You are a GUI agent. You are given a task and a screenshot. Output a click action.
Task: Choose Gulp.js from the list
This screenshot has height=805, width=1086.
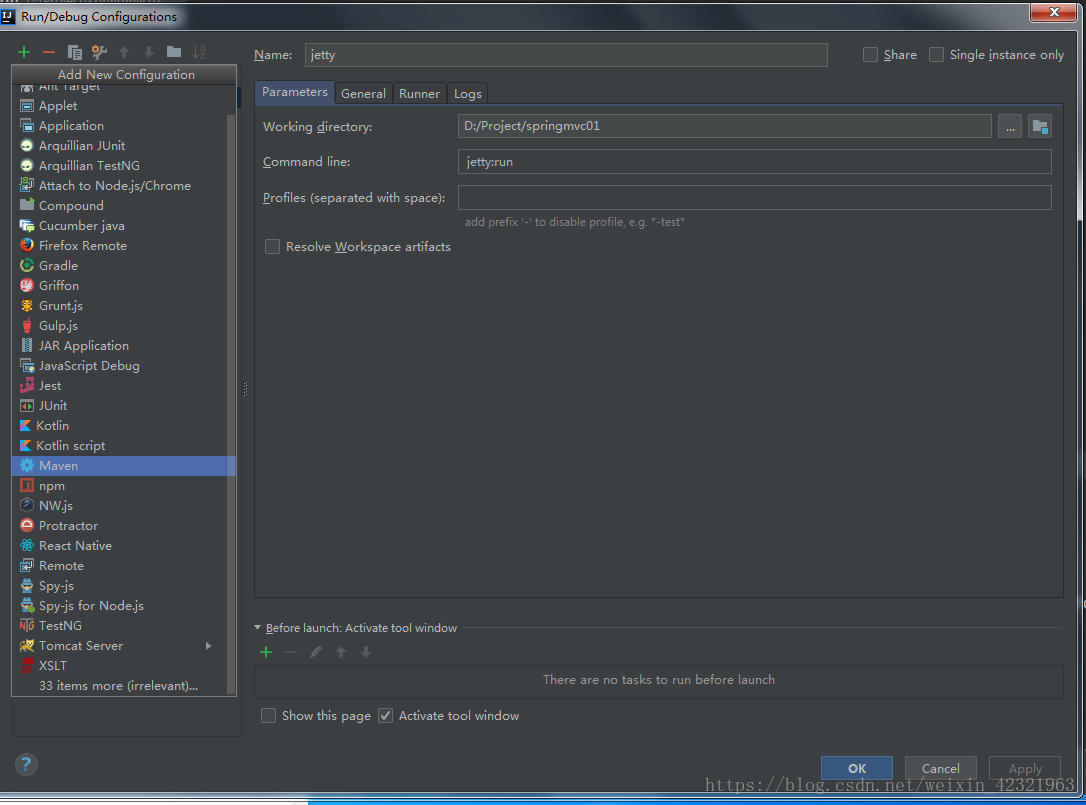coord(124,326)
